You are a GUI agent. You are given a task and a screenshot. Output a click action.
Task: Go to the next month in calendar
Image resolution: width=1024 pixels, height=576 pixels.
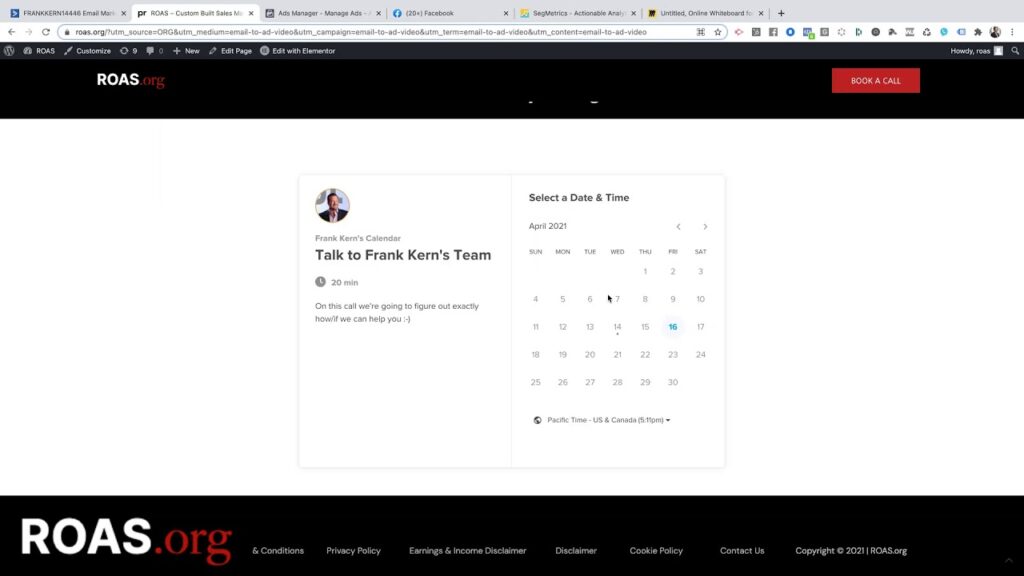click(705, 227)
